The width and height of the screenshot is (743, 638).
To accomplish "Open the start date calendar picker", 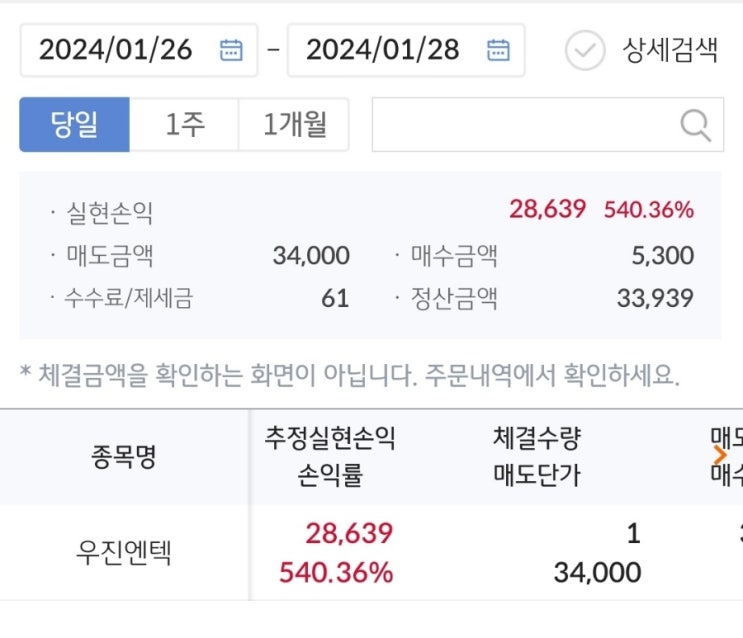I will (231, 50).
